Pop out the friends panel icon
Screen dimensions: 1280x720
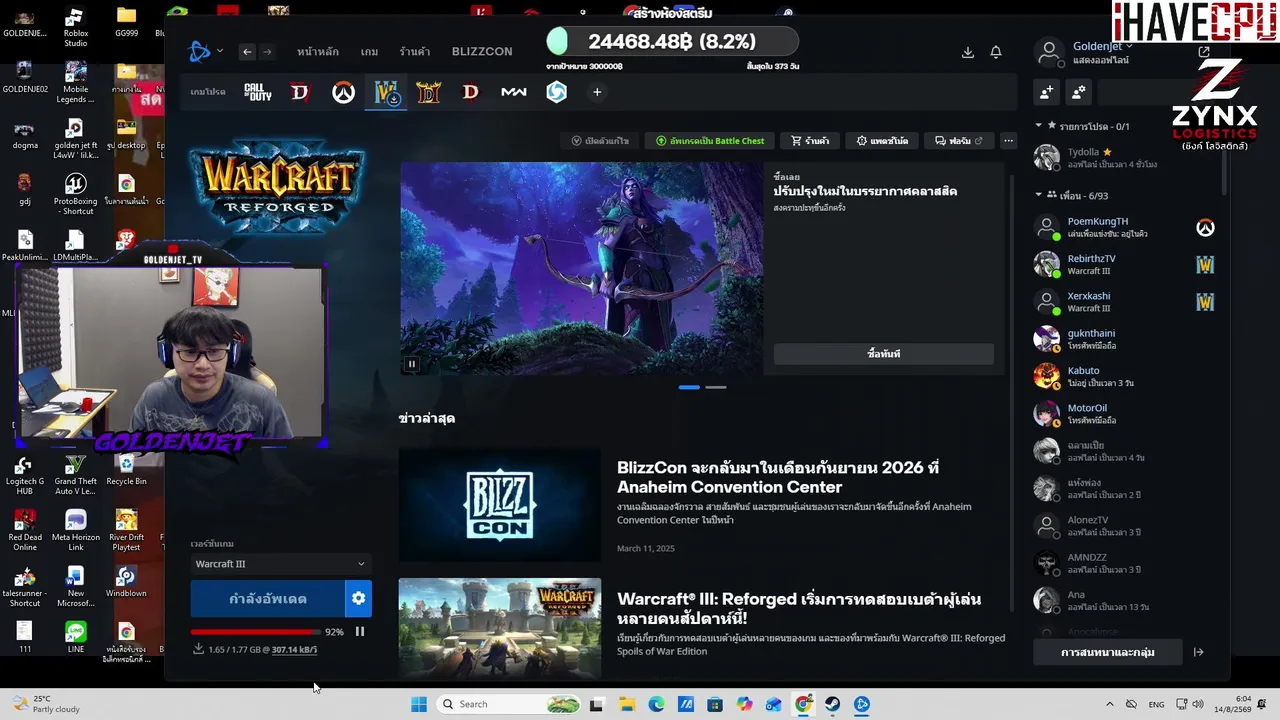(1204, 52)
